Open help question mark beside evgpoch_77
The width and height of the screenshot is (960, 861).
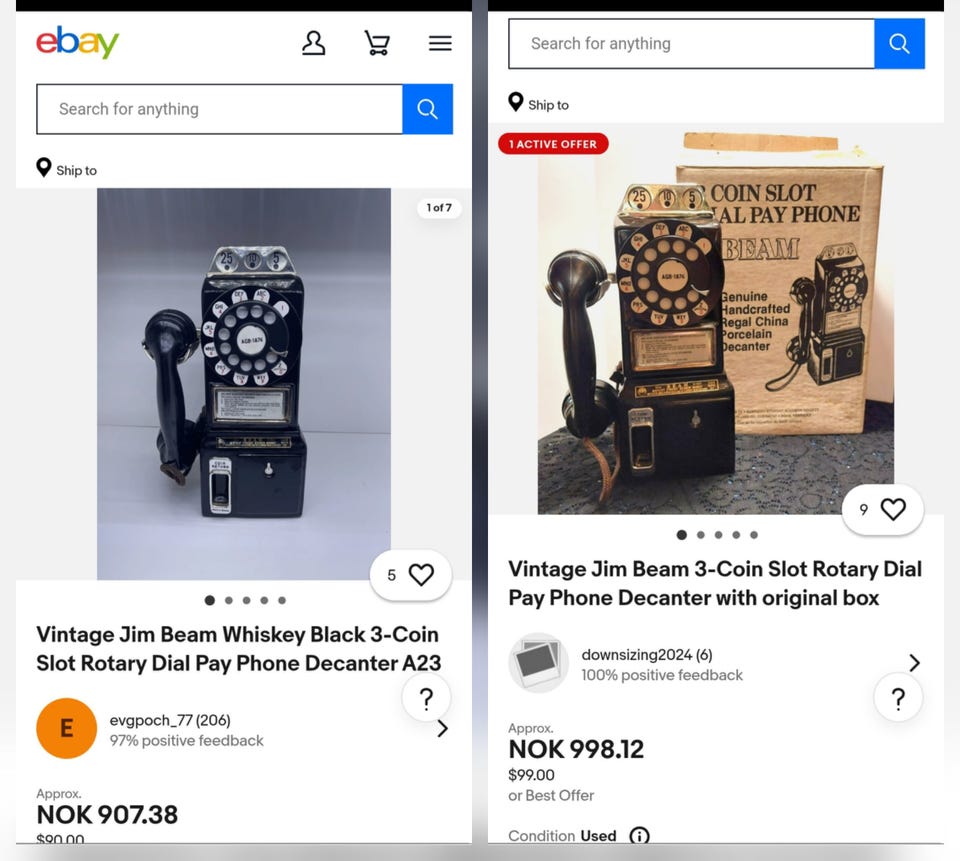coord(426,697)
